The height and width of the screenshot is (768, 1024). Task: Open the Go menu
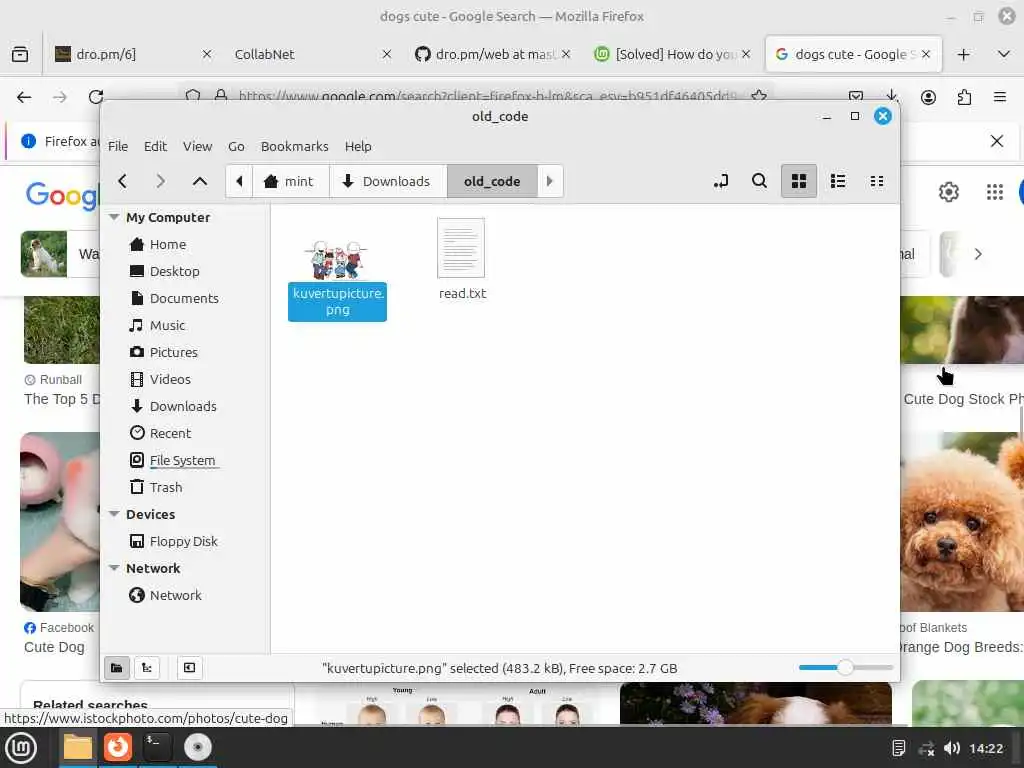click(x=236, y=146)
